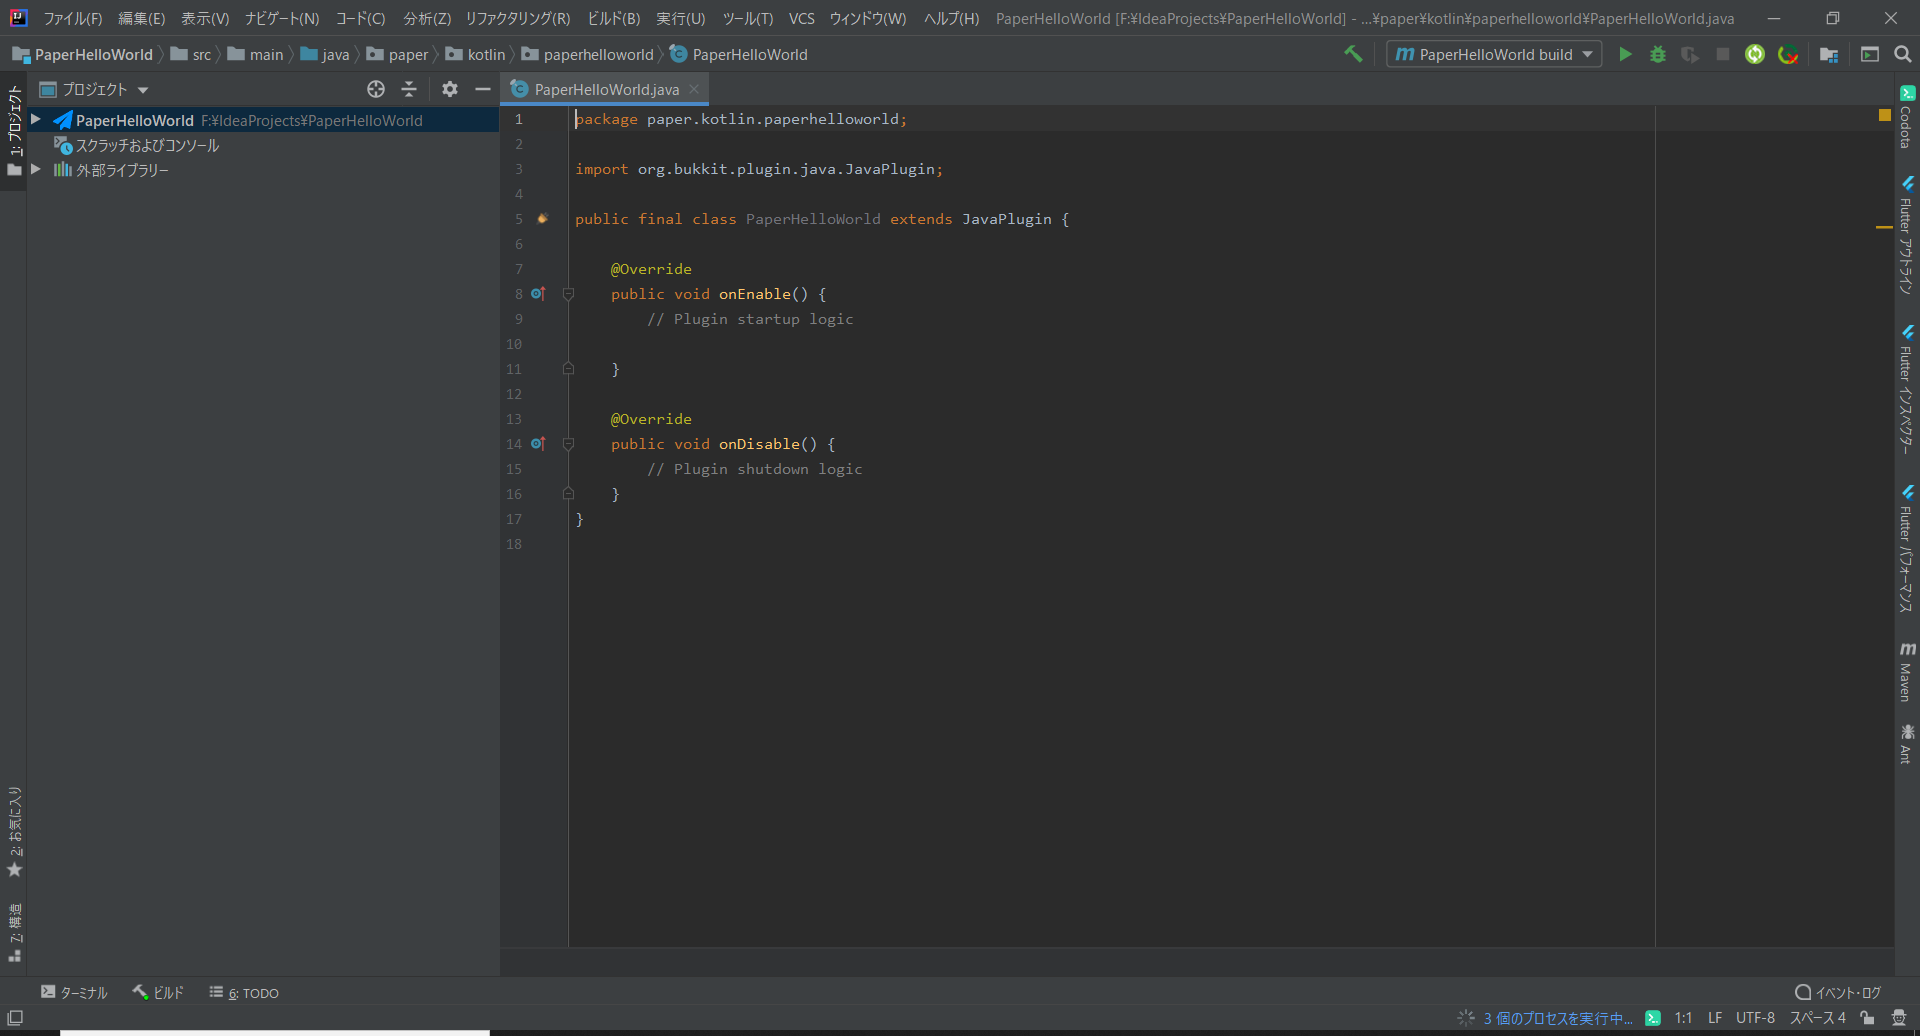1920x1036 pixels.
Task: Select the PaperHelloWorld.java editor tab
Action: coord(606,89)
